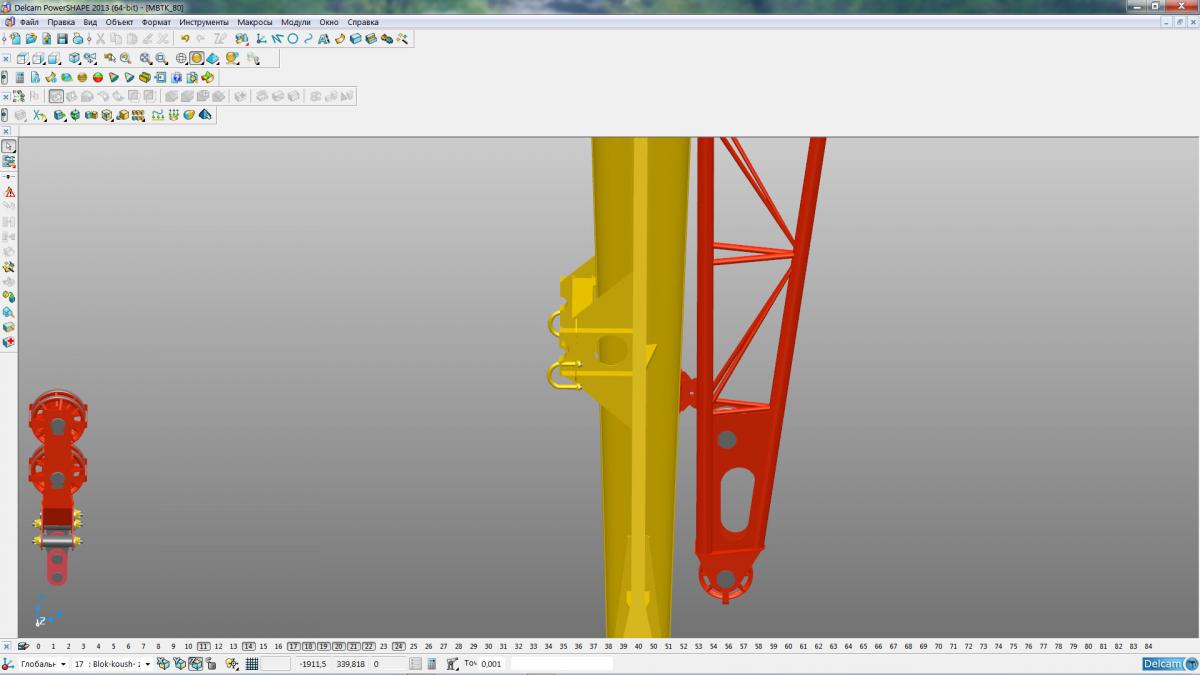This screenshot has width=1200, height=675.
Task: Toggle level 20 visibility button
Action: click(338, 646)
